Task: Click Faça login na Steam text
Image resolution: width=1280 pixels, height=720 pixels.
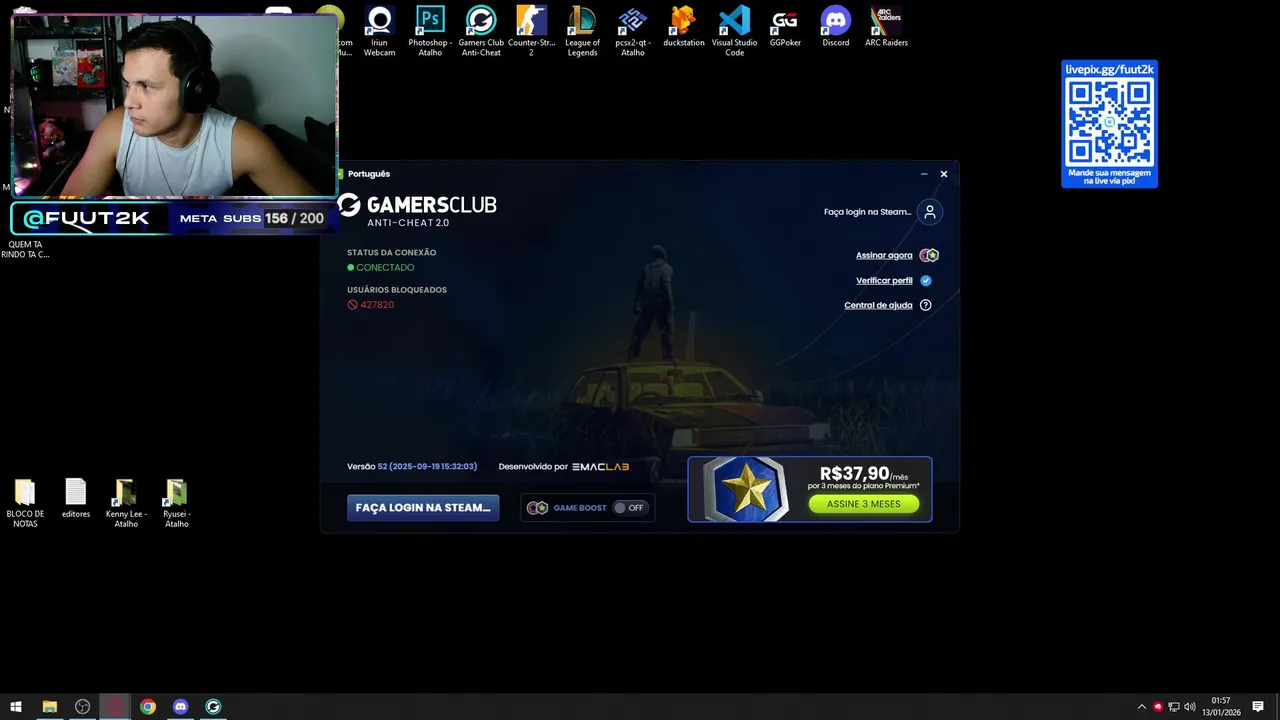Action: [868, 212]
